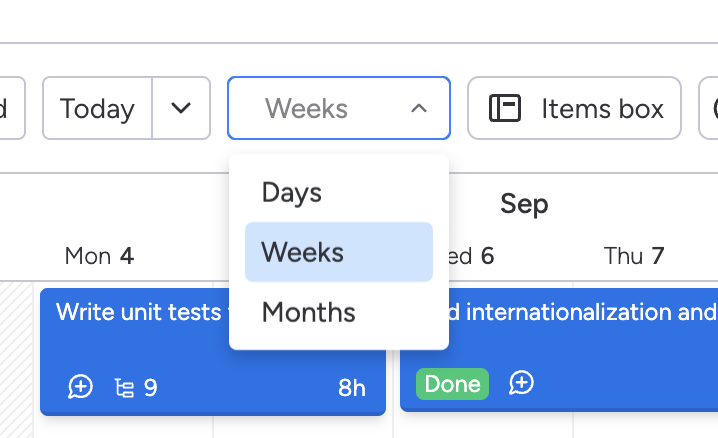The width and height of the screenshot is (718, 438).
Task: Collapse the timescale list using the up chevron
Action: [x=419, y=108]
